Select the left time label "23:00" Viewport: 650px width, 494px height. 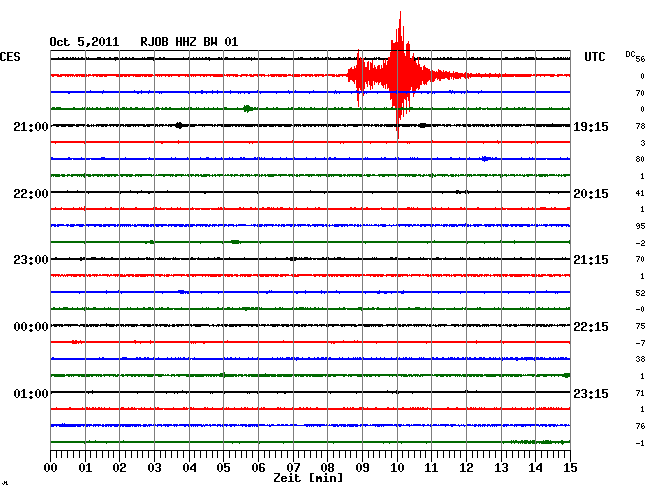click(x=31, y=260)
